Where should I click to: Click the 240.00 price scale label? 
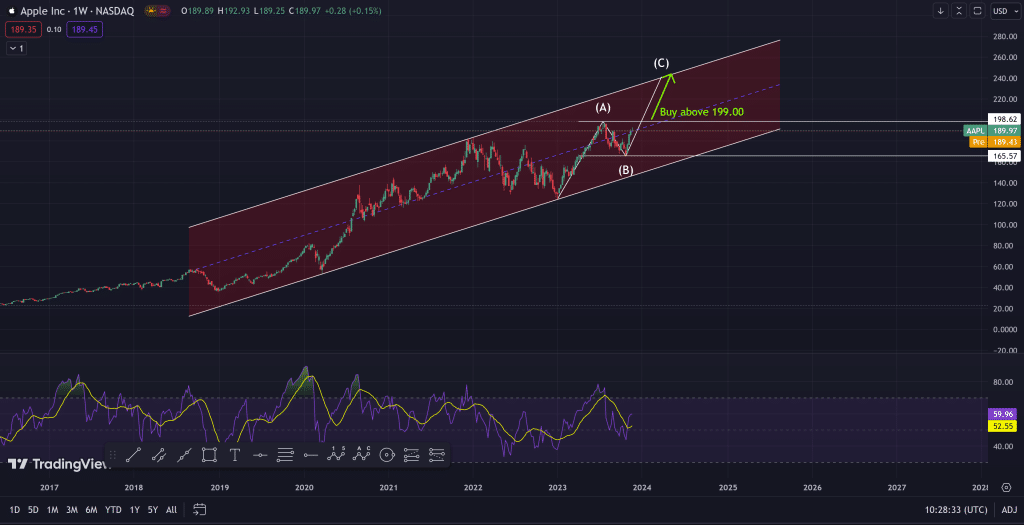pos(1004,78)
